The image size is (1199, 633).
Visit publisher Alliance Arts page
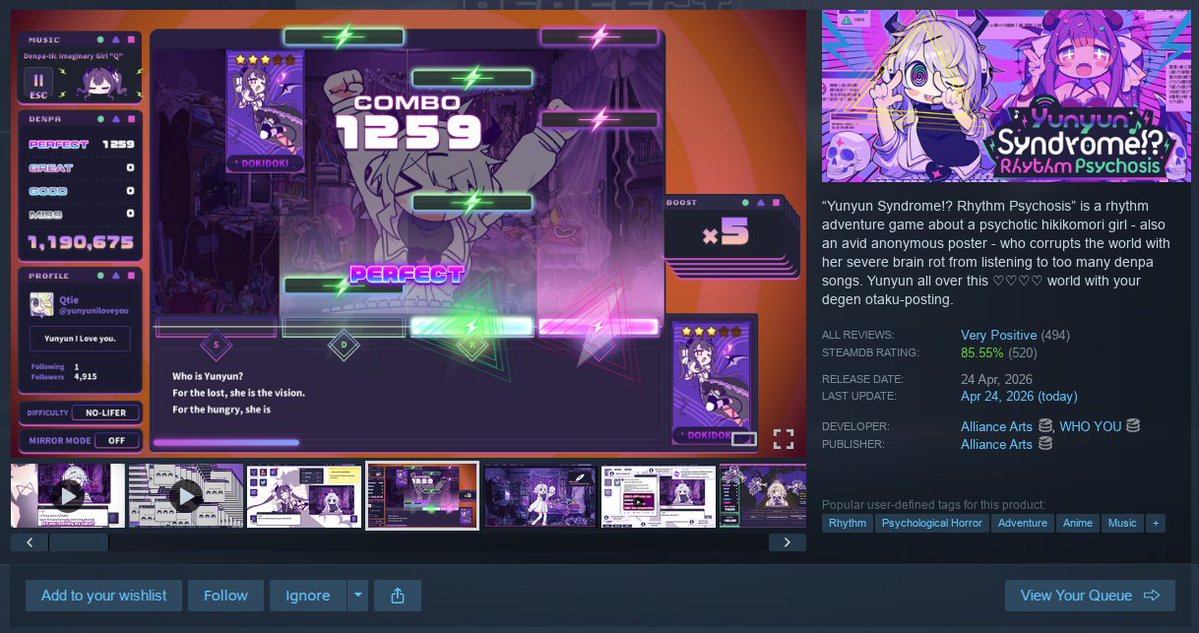pos(996,444)
